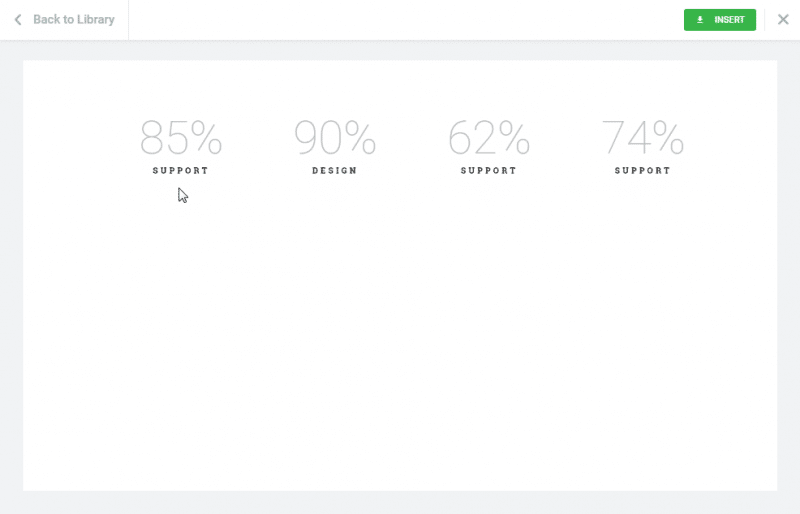The height and width of the screenshot is (514, 800).
Task: Click the DESIGN label under 90%
Action: pyautogui.click(x=335, y=170)
